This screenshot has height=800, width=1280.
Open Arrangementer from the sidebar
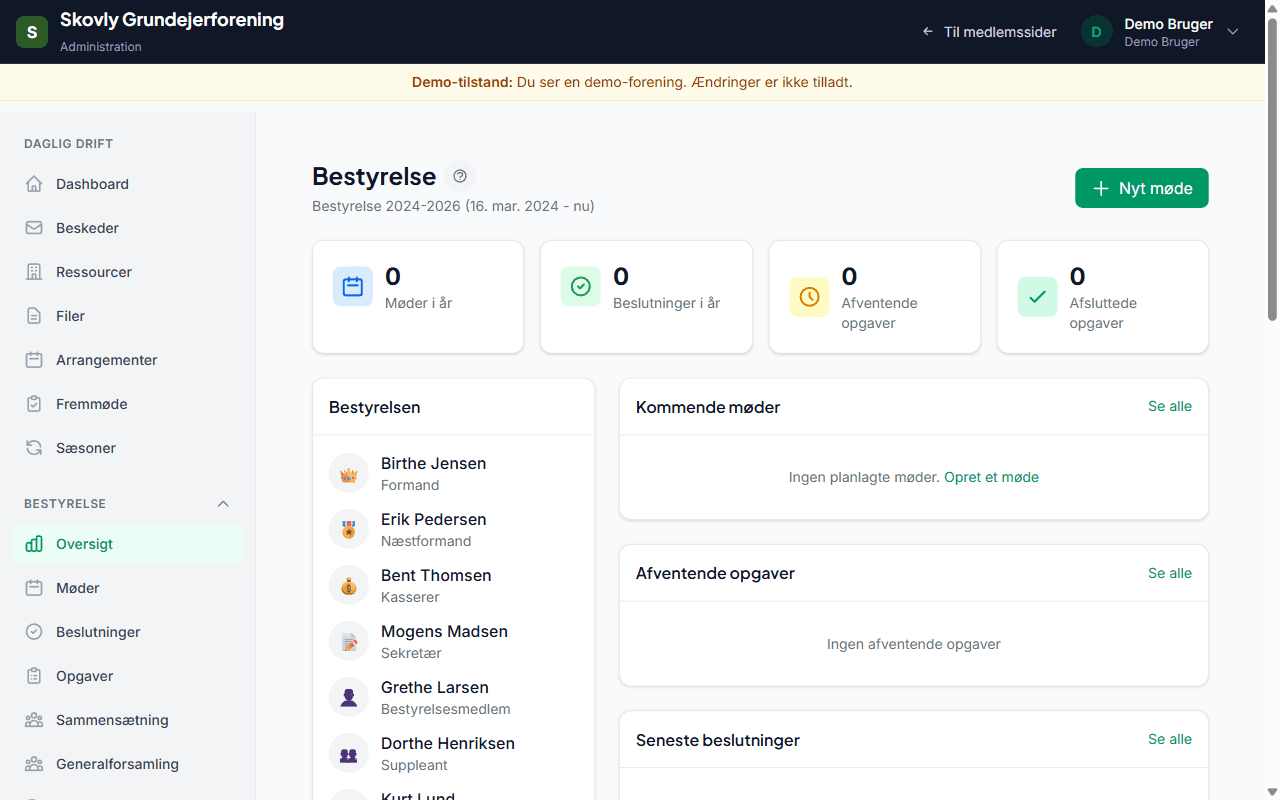click(128, 360)
